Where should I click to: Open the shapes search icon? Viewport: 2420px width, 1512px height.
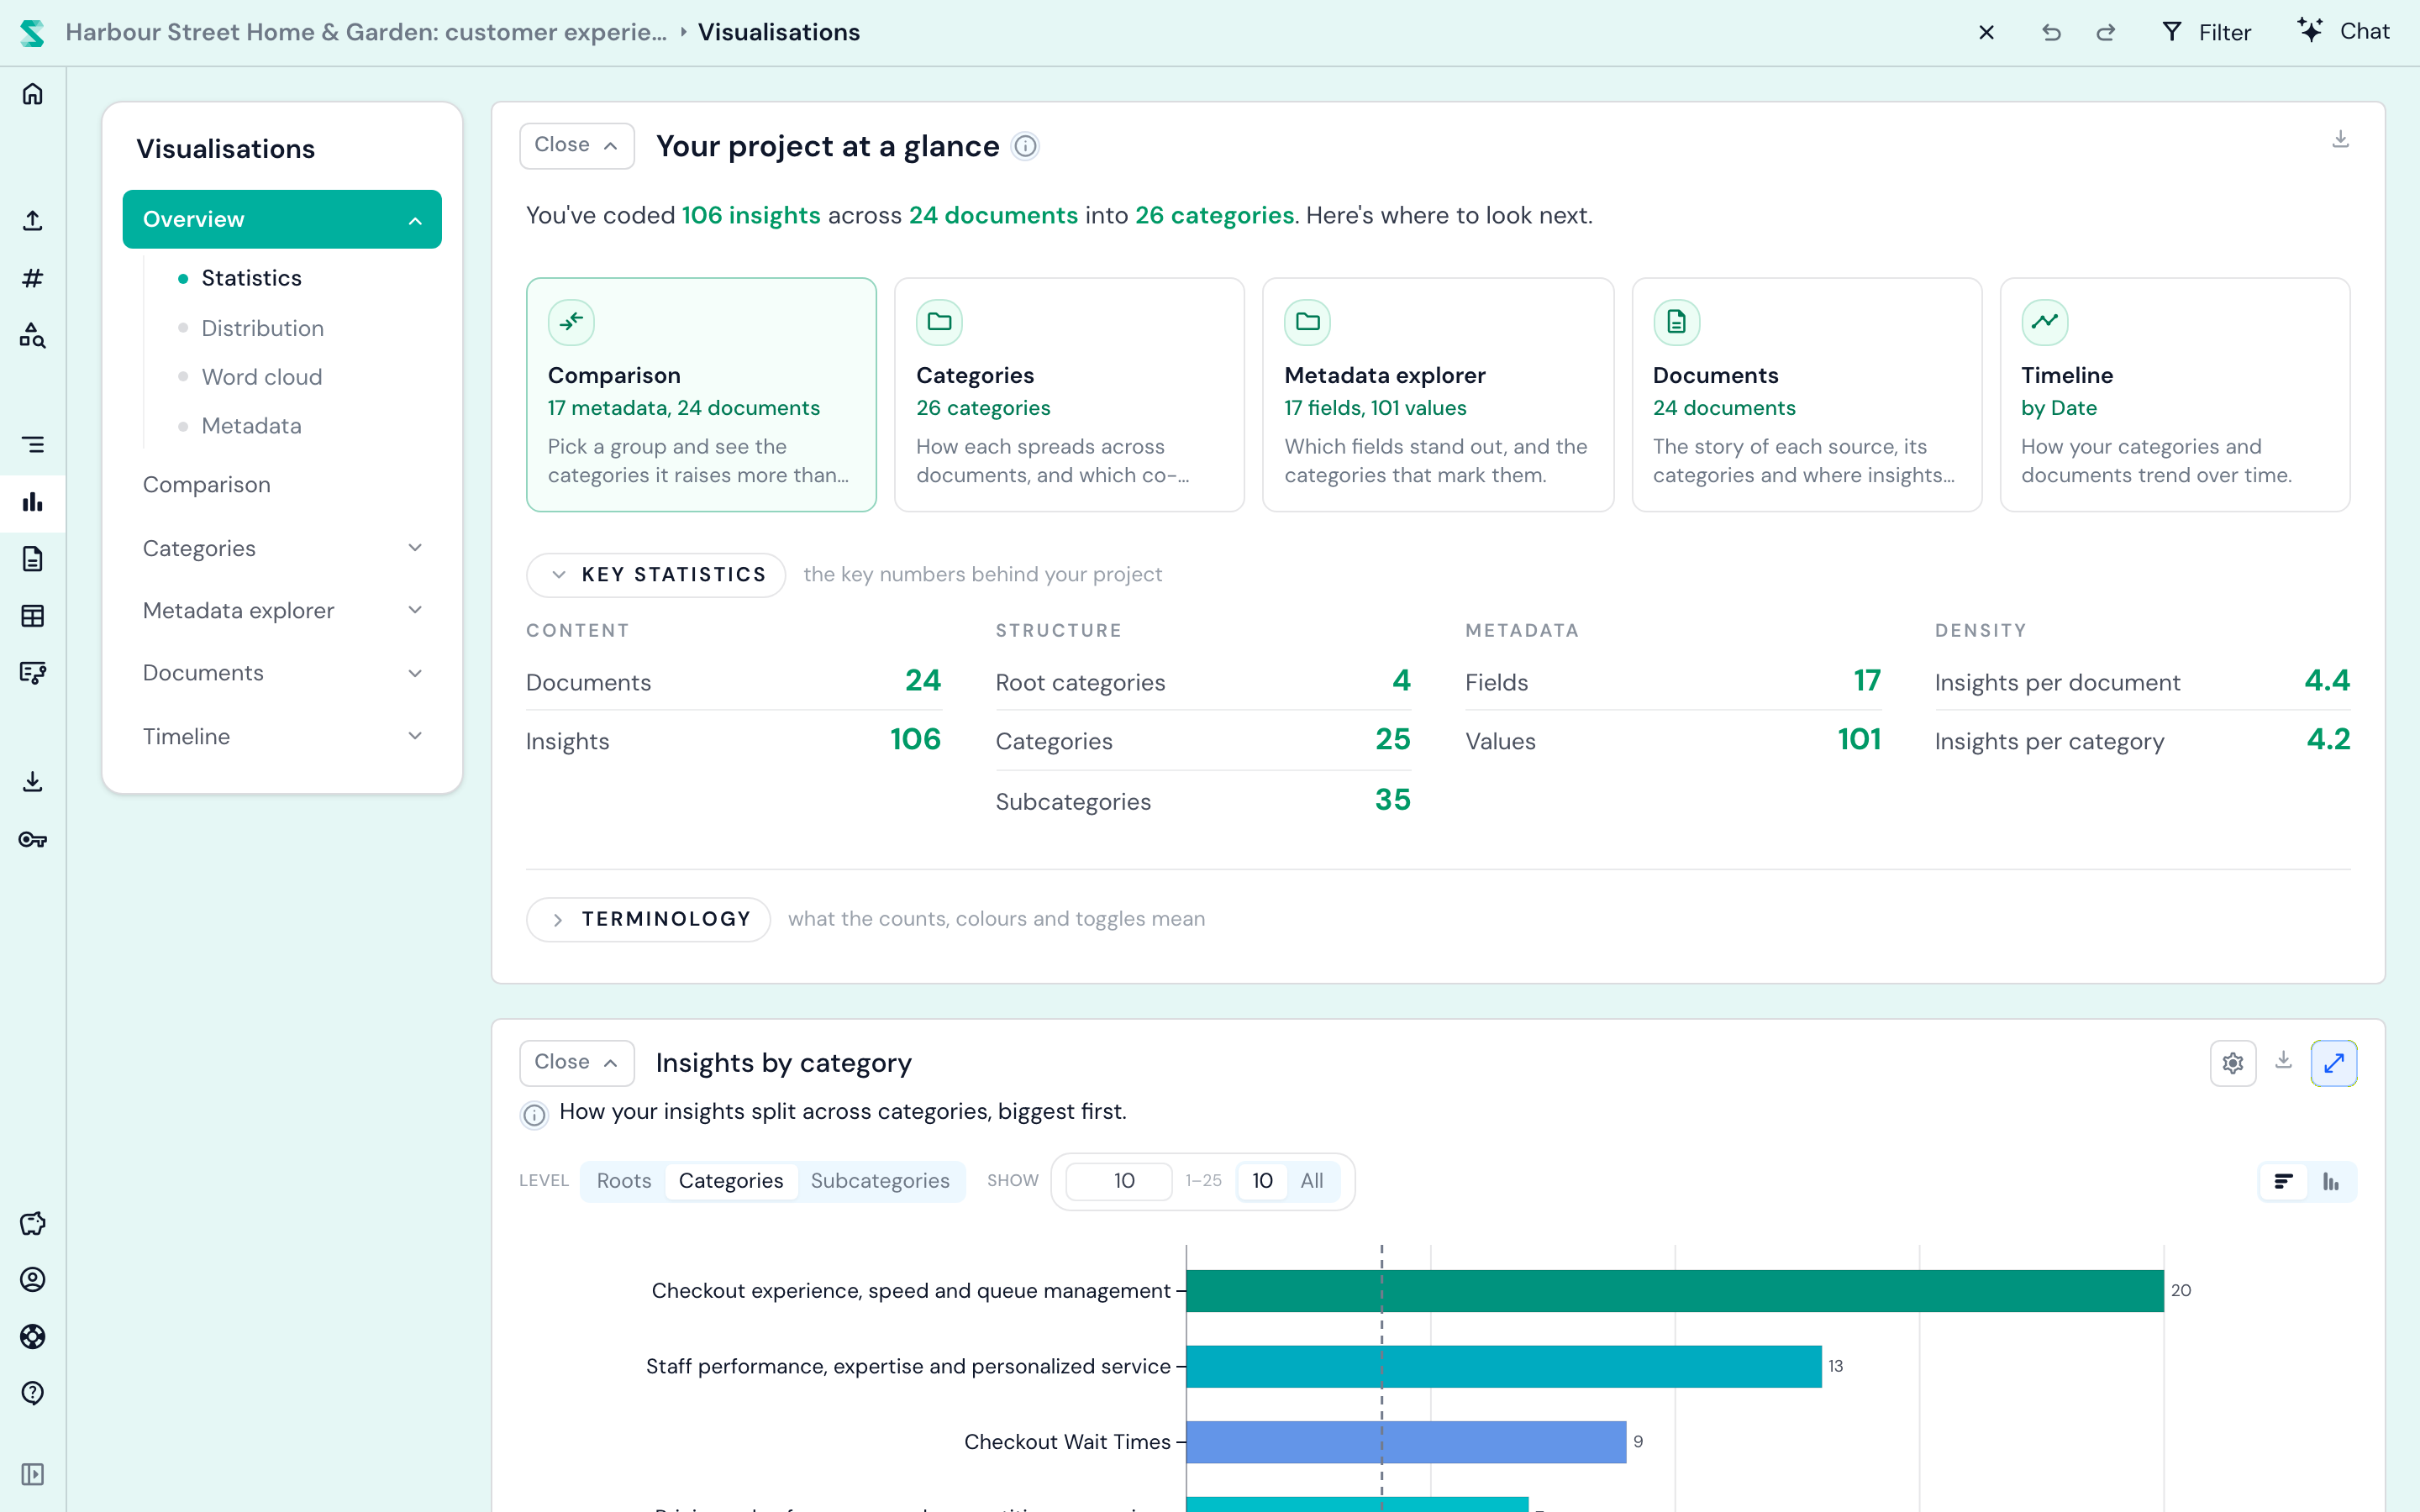pyautogui.click(x=33, y=335)
